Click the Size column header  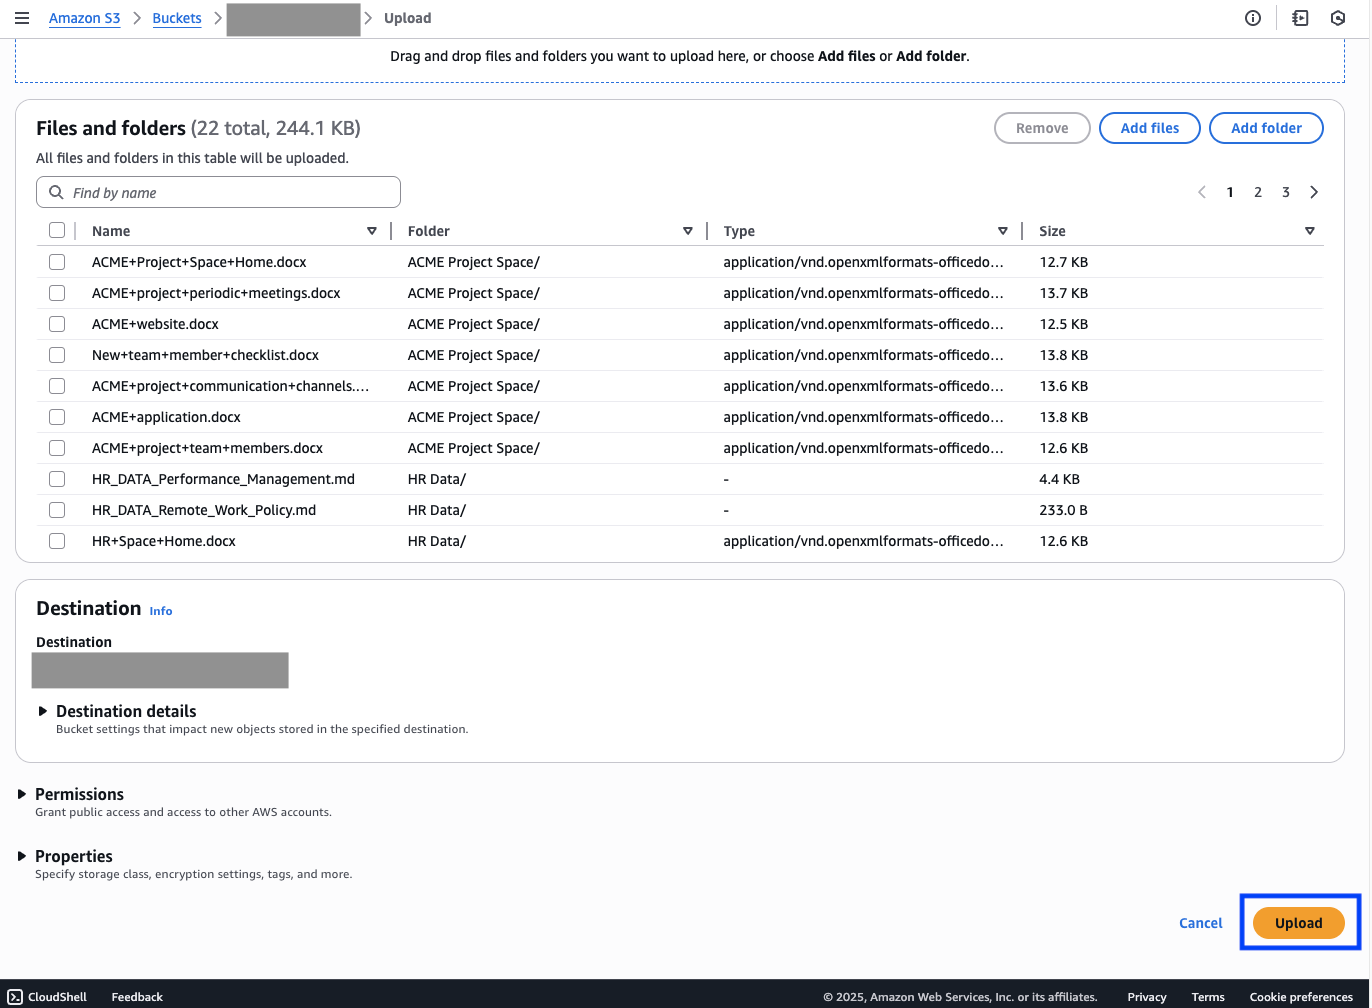pos(1052,231)
